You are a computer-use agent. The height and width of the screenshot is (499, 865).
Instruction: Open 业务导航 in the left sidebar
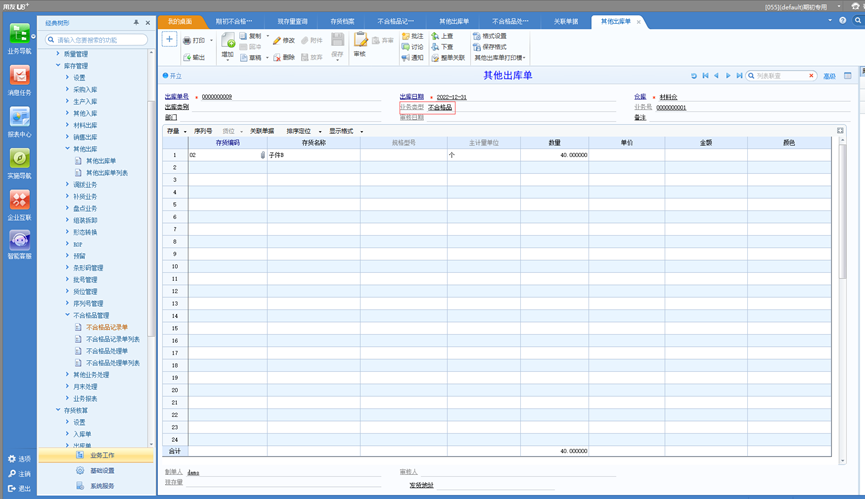pos(19,39)
